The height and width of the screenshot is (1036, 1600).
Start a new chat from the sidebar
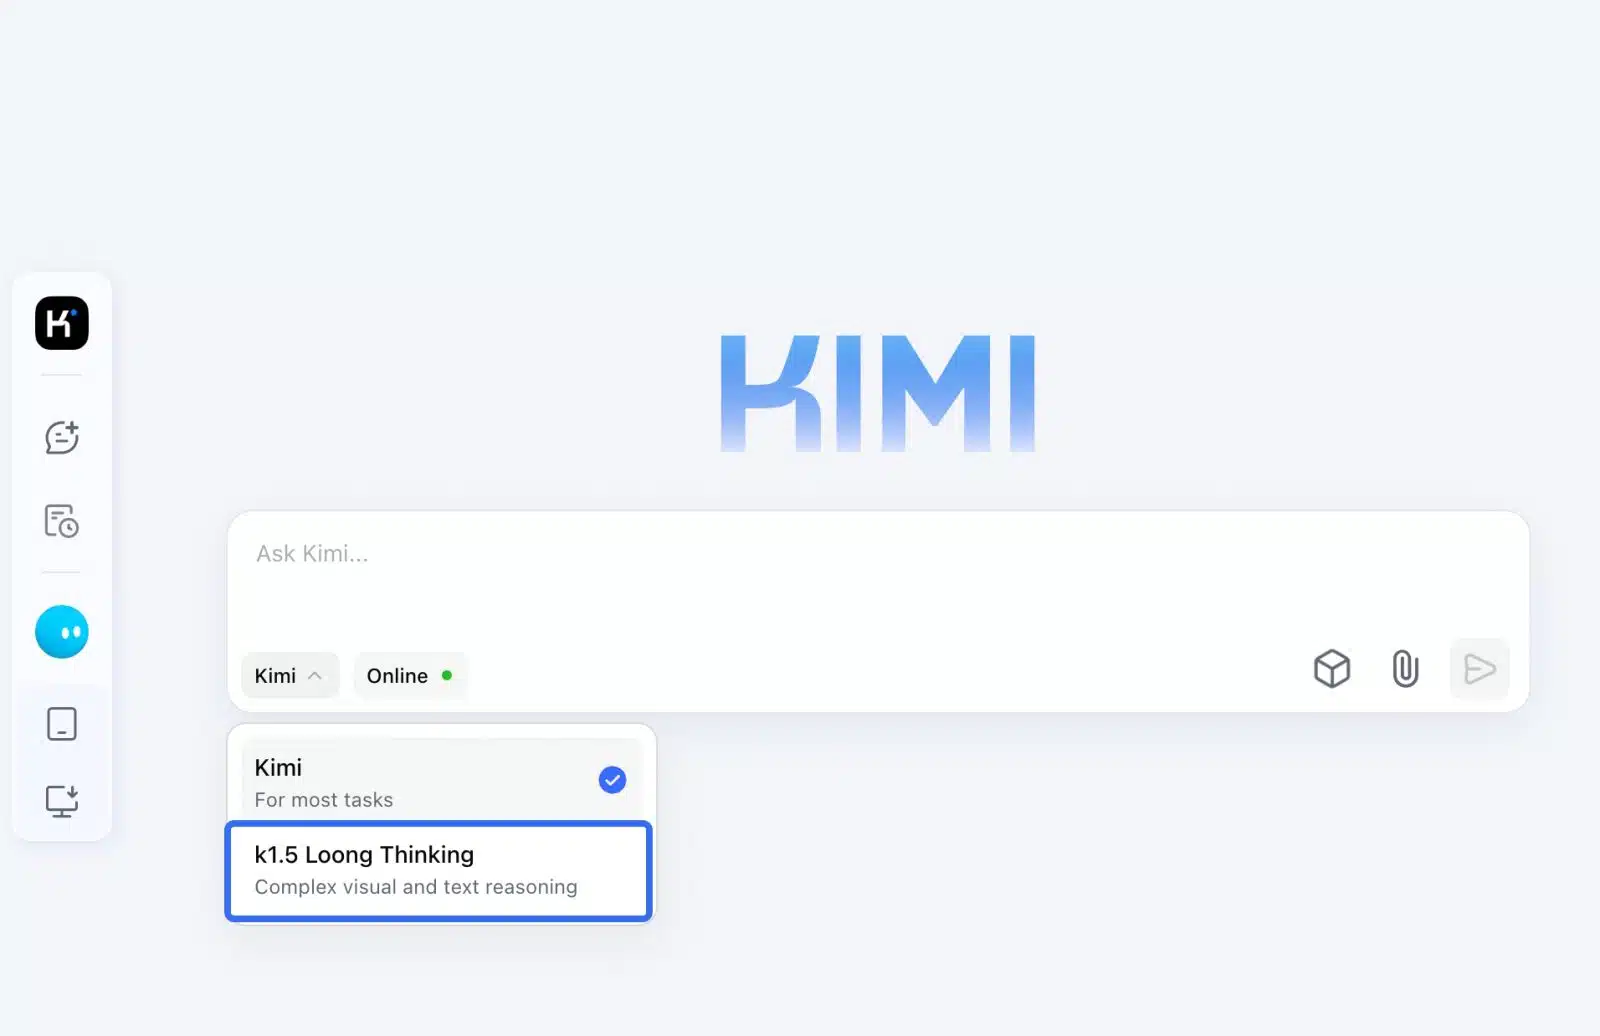pos(62,437)
